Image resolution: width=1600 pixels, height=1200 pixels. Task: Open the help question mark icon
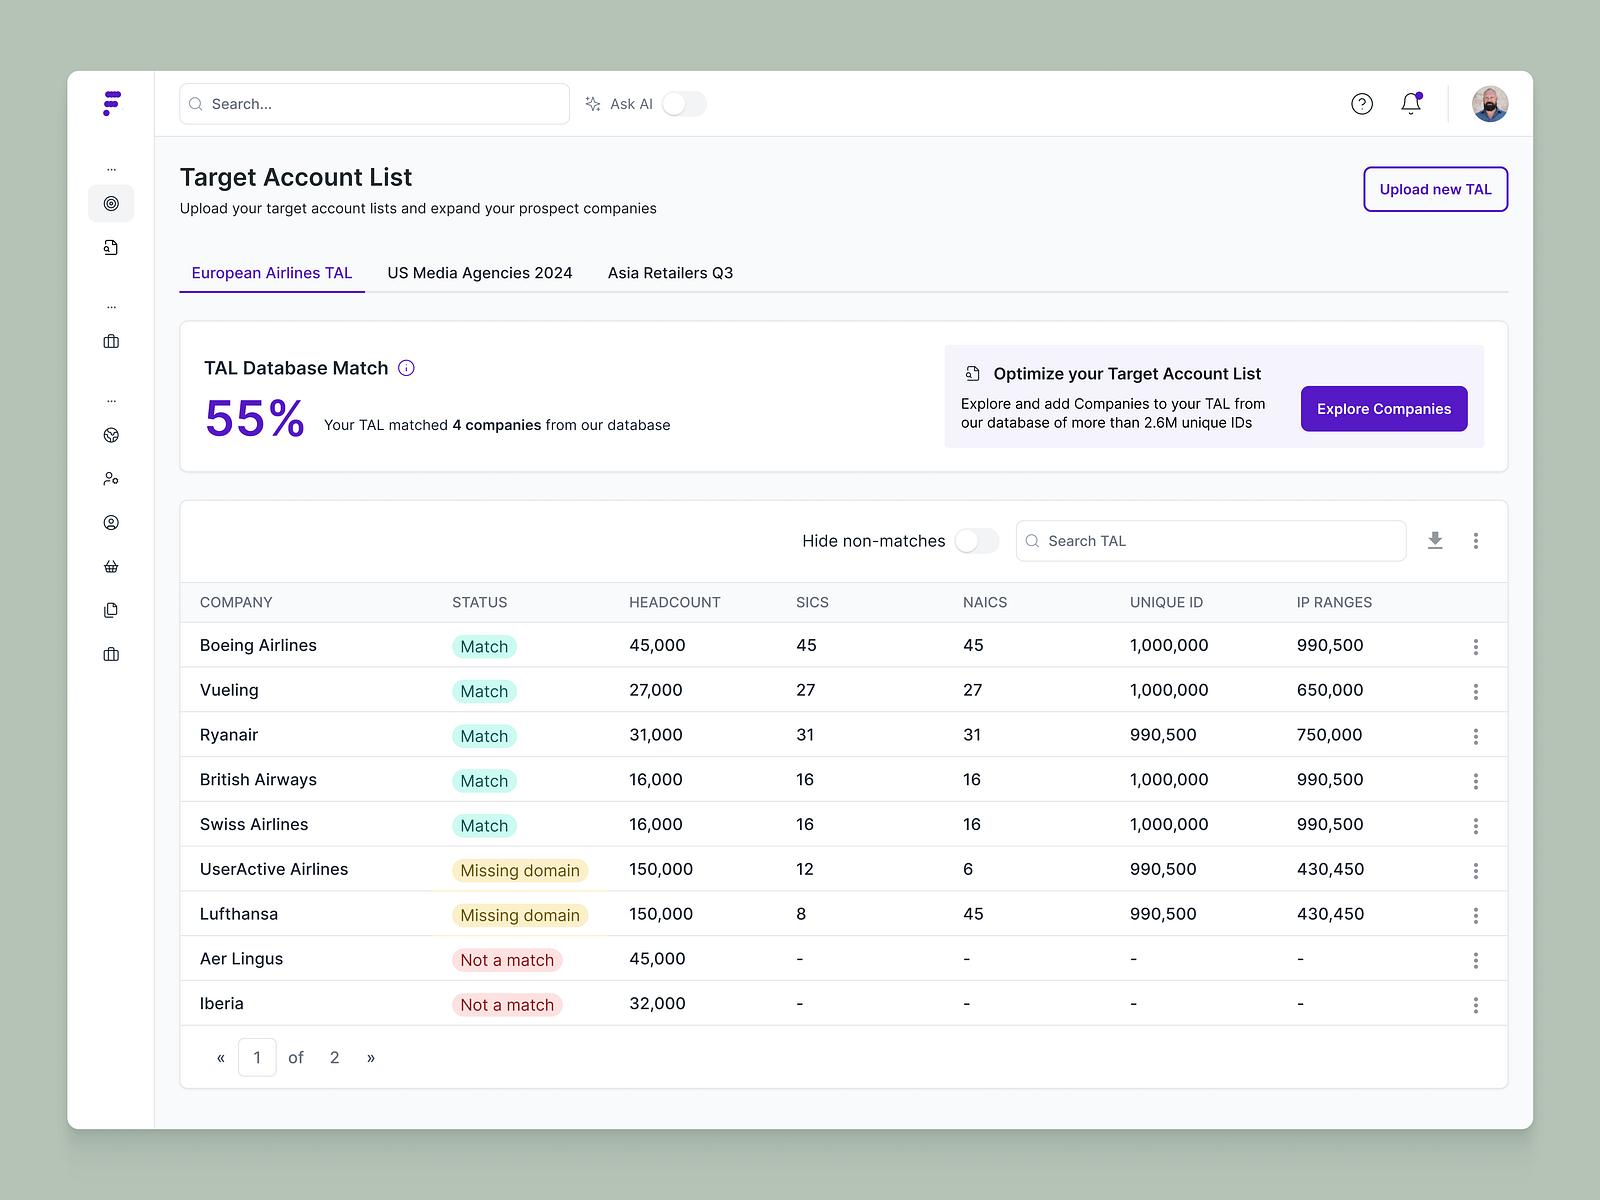tap(1362, 103)
